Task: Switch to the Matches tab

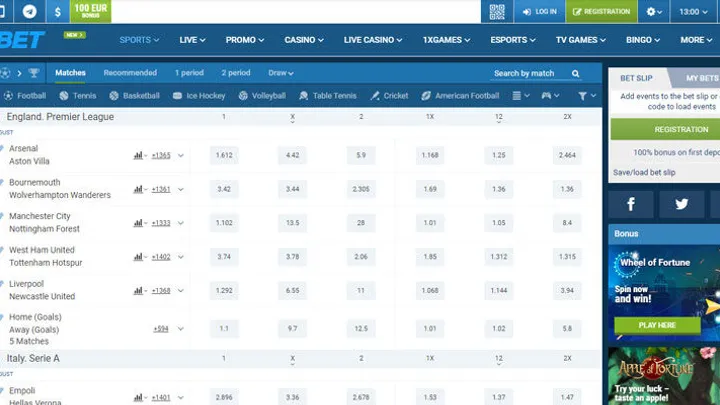Action: [70, 73]
